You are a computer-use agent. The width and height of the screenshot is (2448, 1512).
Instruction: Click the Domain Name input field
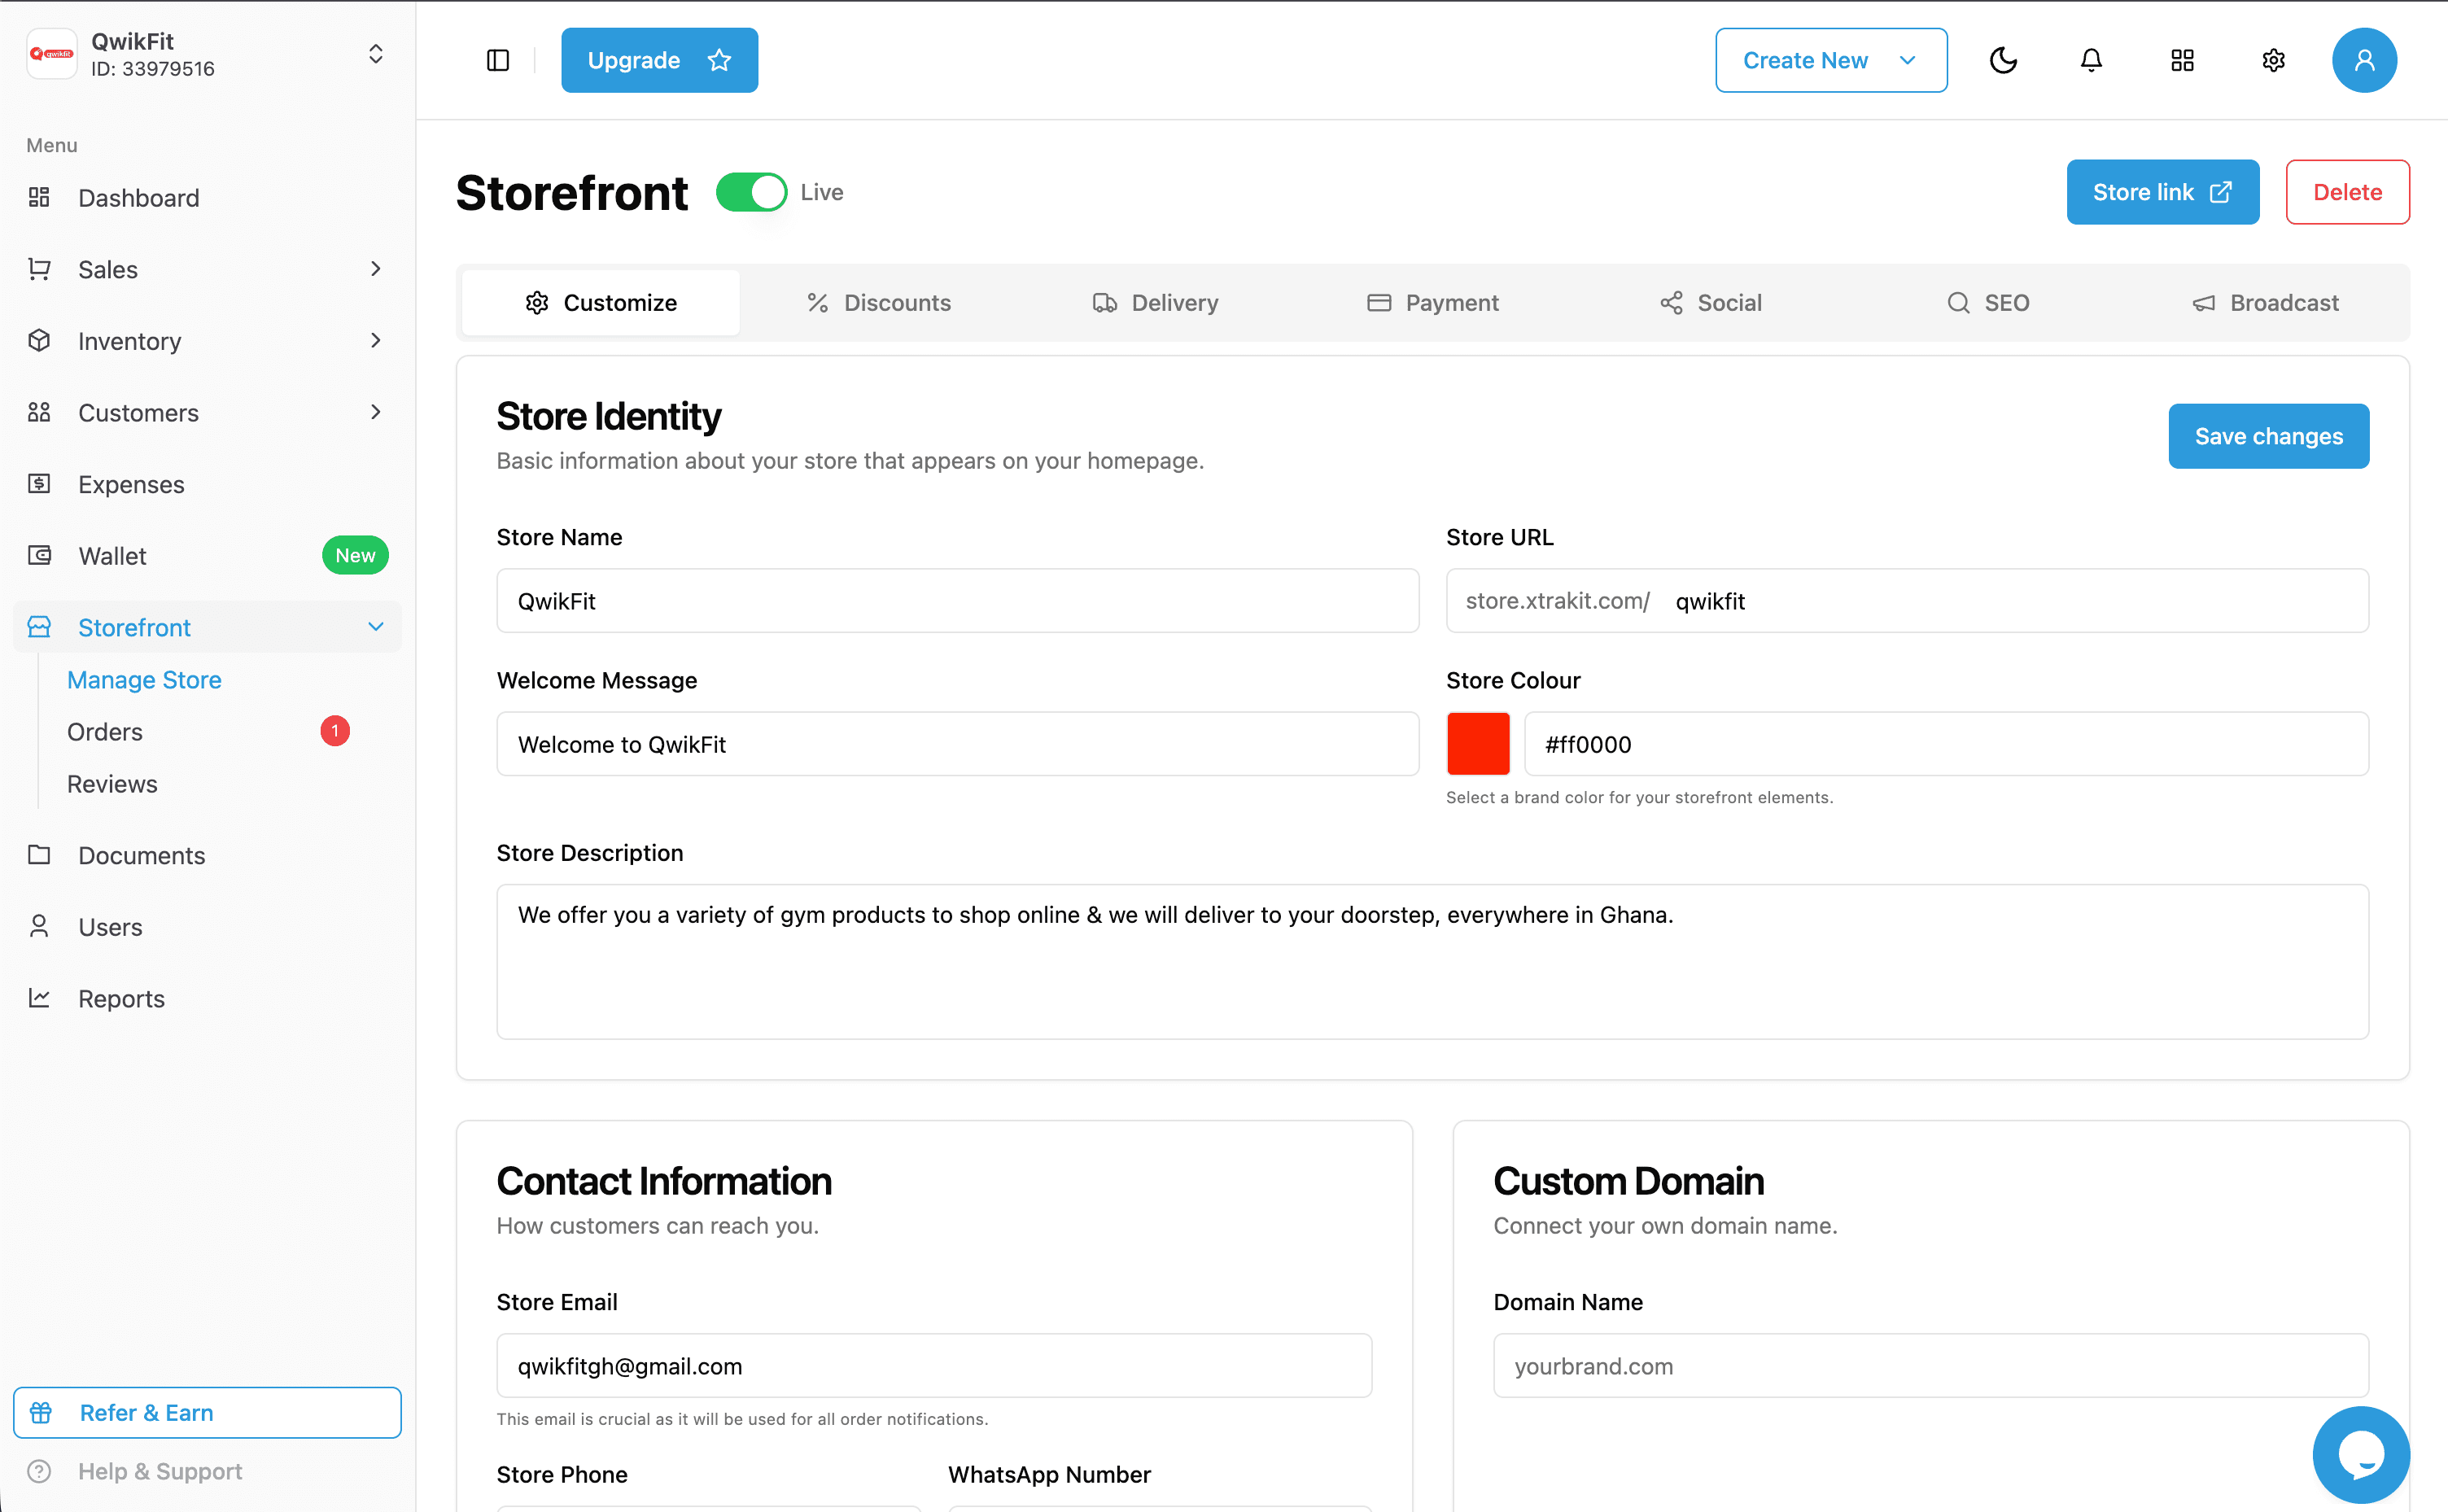1930,1365
